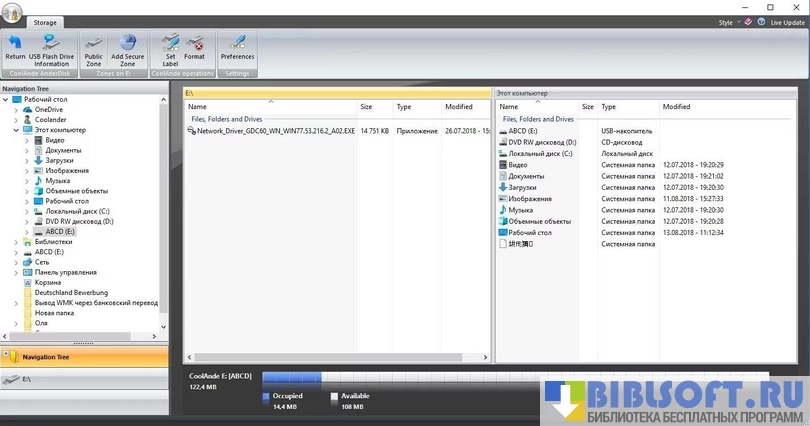This screenshot has height=426, width=810.
Task: Click Live Update link
Action: click(785, 22)
